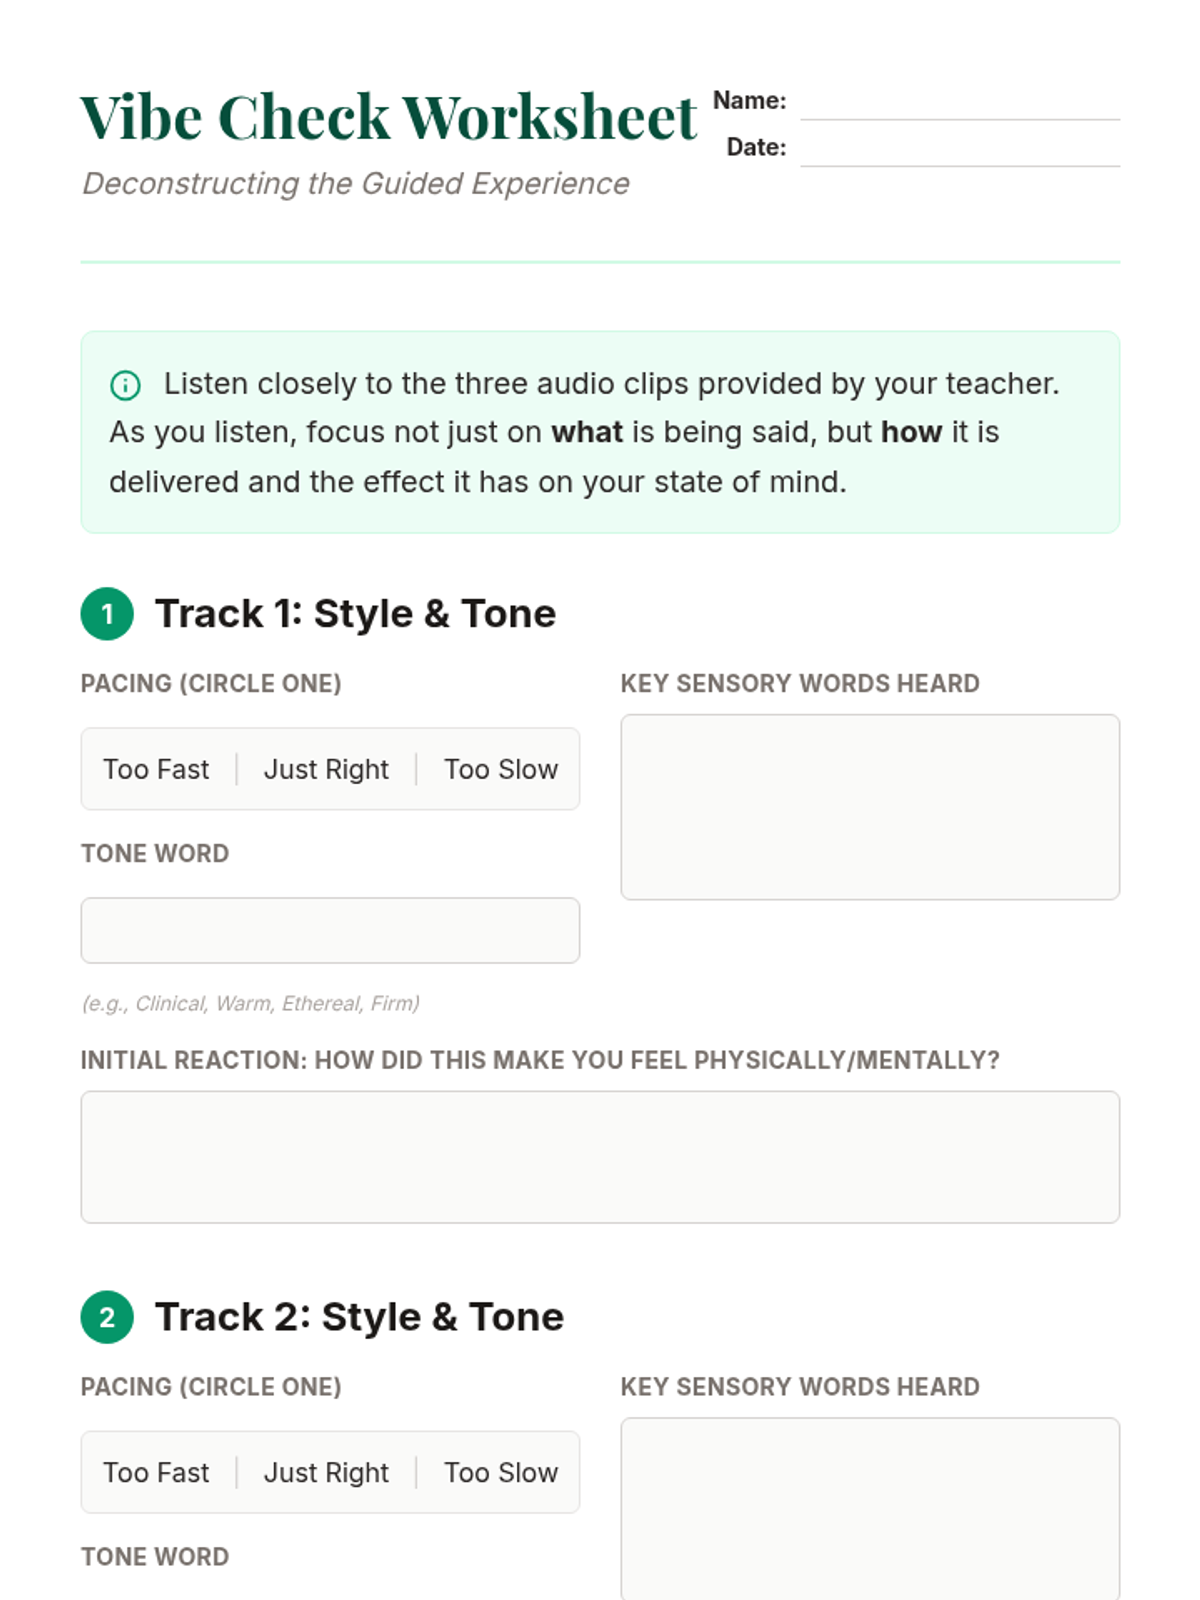Choose Just Right pacing for Track 2
This screenshot has height=1600, width=1200.
click(x=326, y=1472)
